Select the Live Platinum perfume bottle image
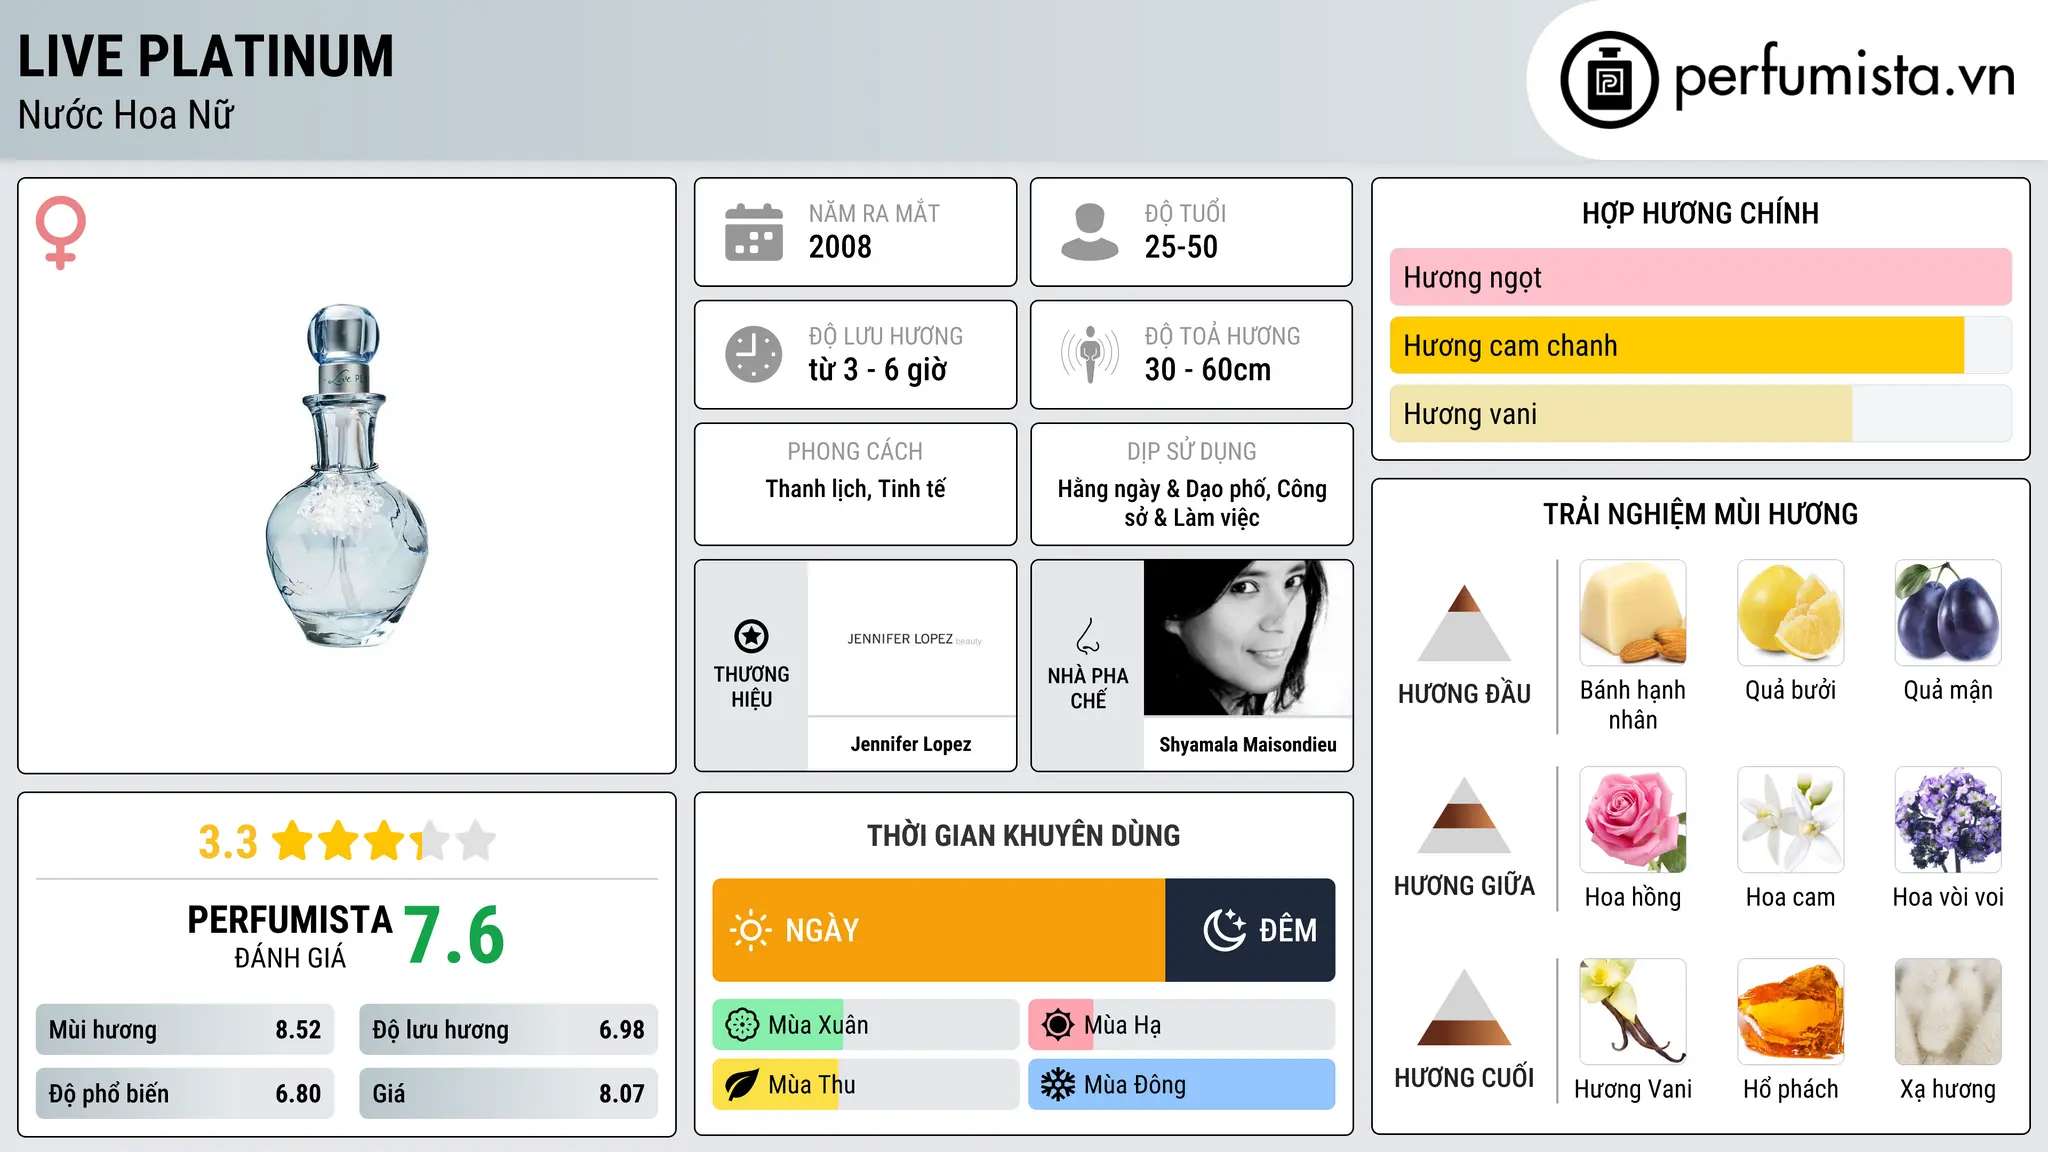The width and height of the screenshot is (2048, 1152). [347, 476]
